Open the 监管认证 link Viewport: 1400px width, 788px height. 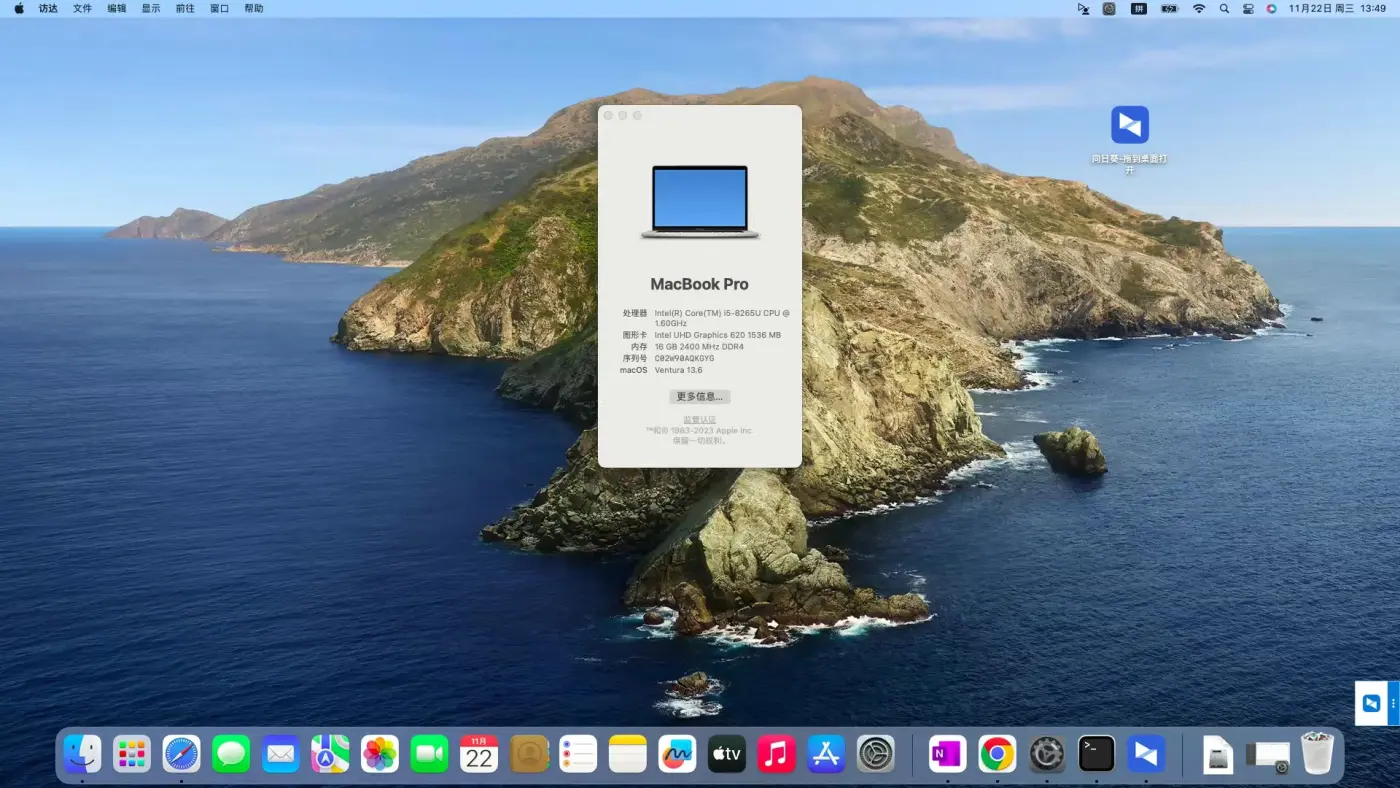pyautogui.click(x=699, y=420)
